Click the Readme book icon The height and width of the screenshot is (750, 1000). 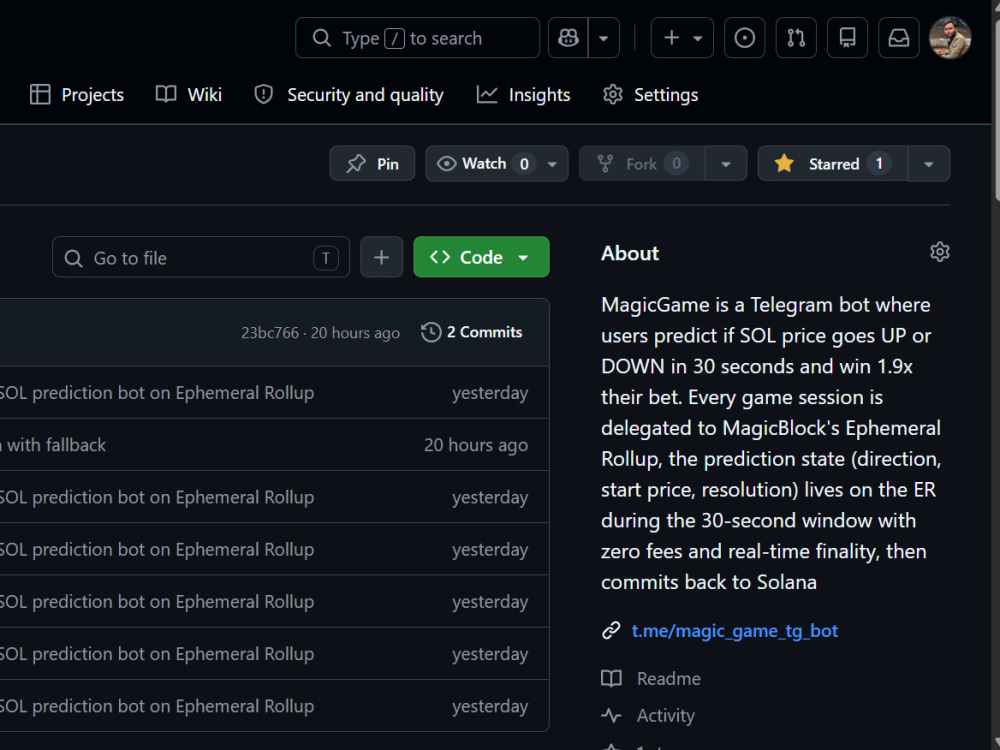(612, 679)
